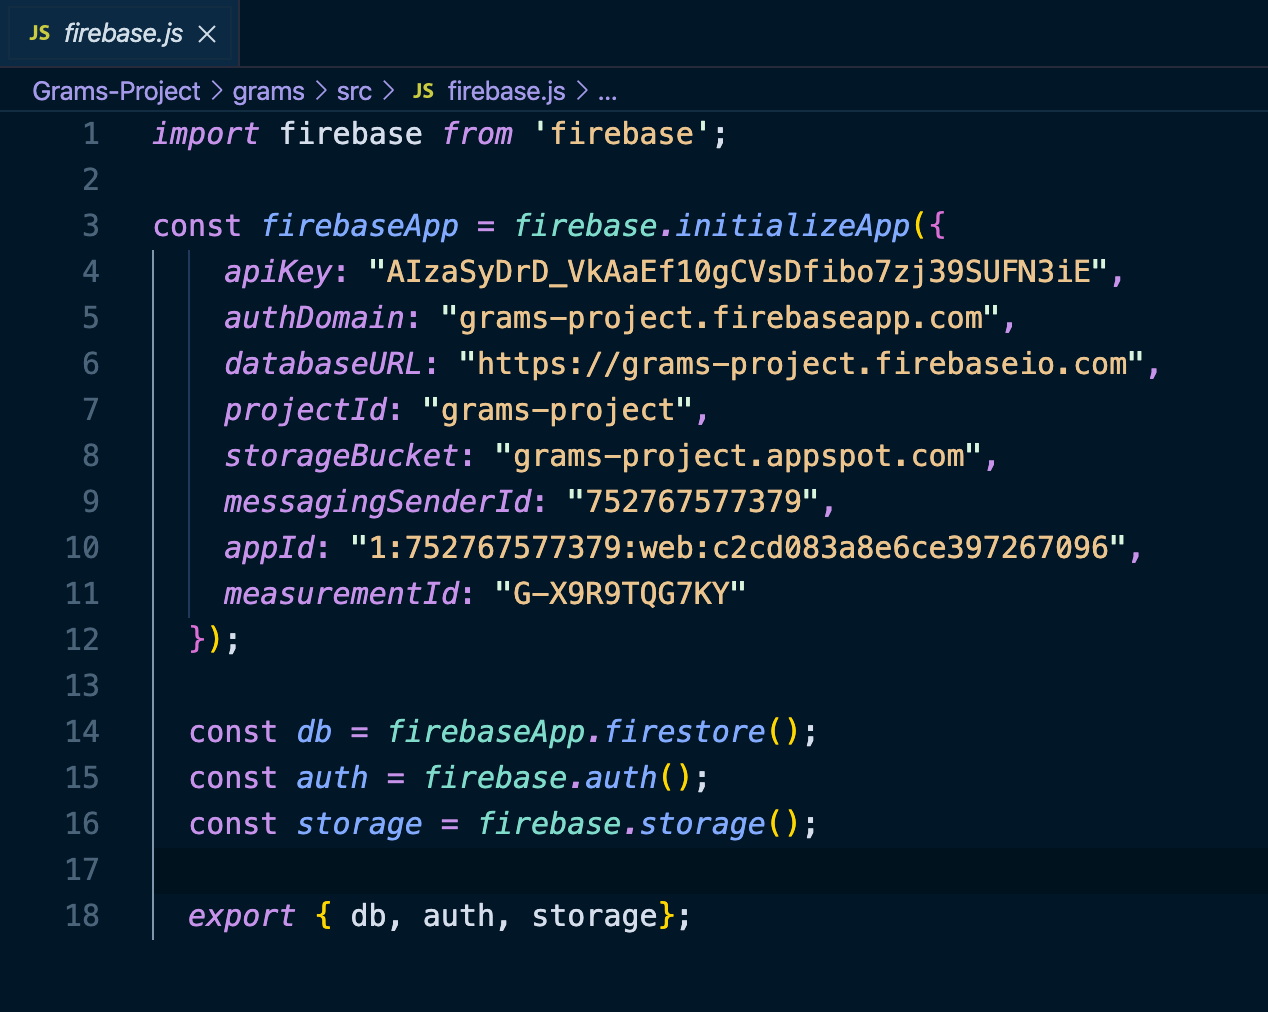The height and width of the screenshot is (1012, 1268).
Task: Click the 'firebase' string literal on line 1
Action: tap(621, 134)
